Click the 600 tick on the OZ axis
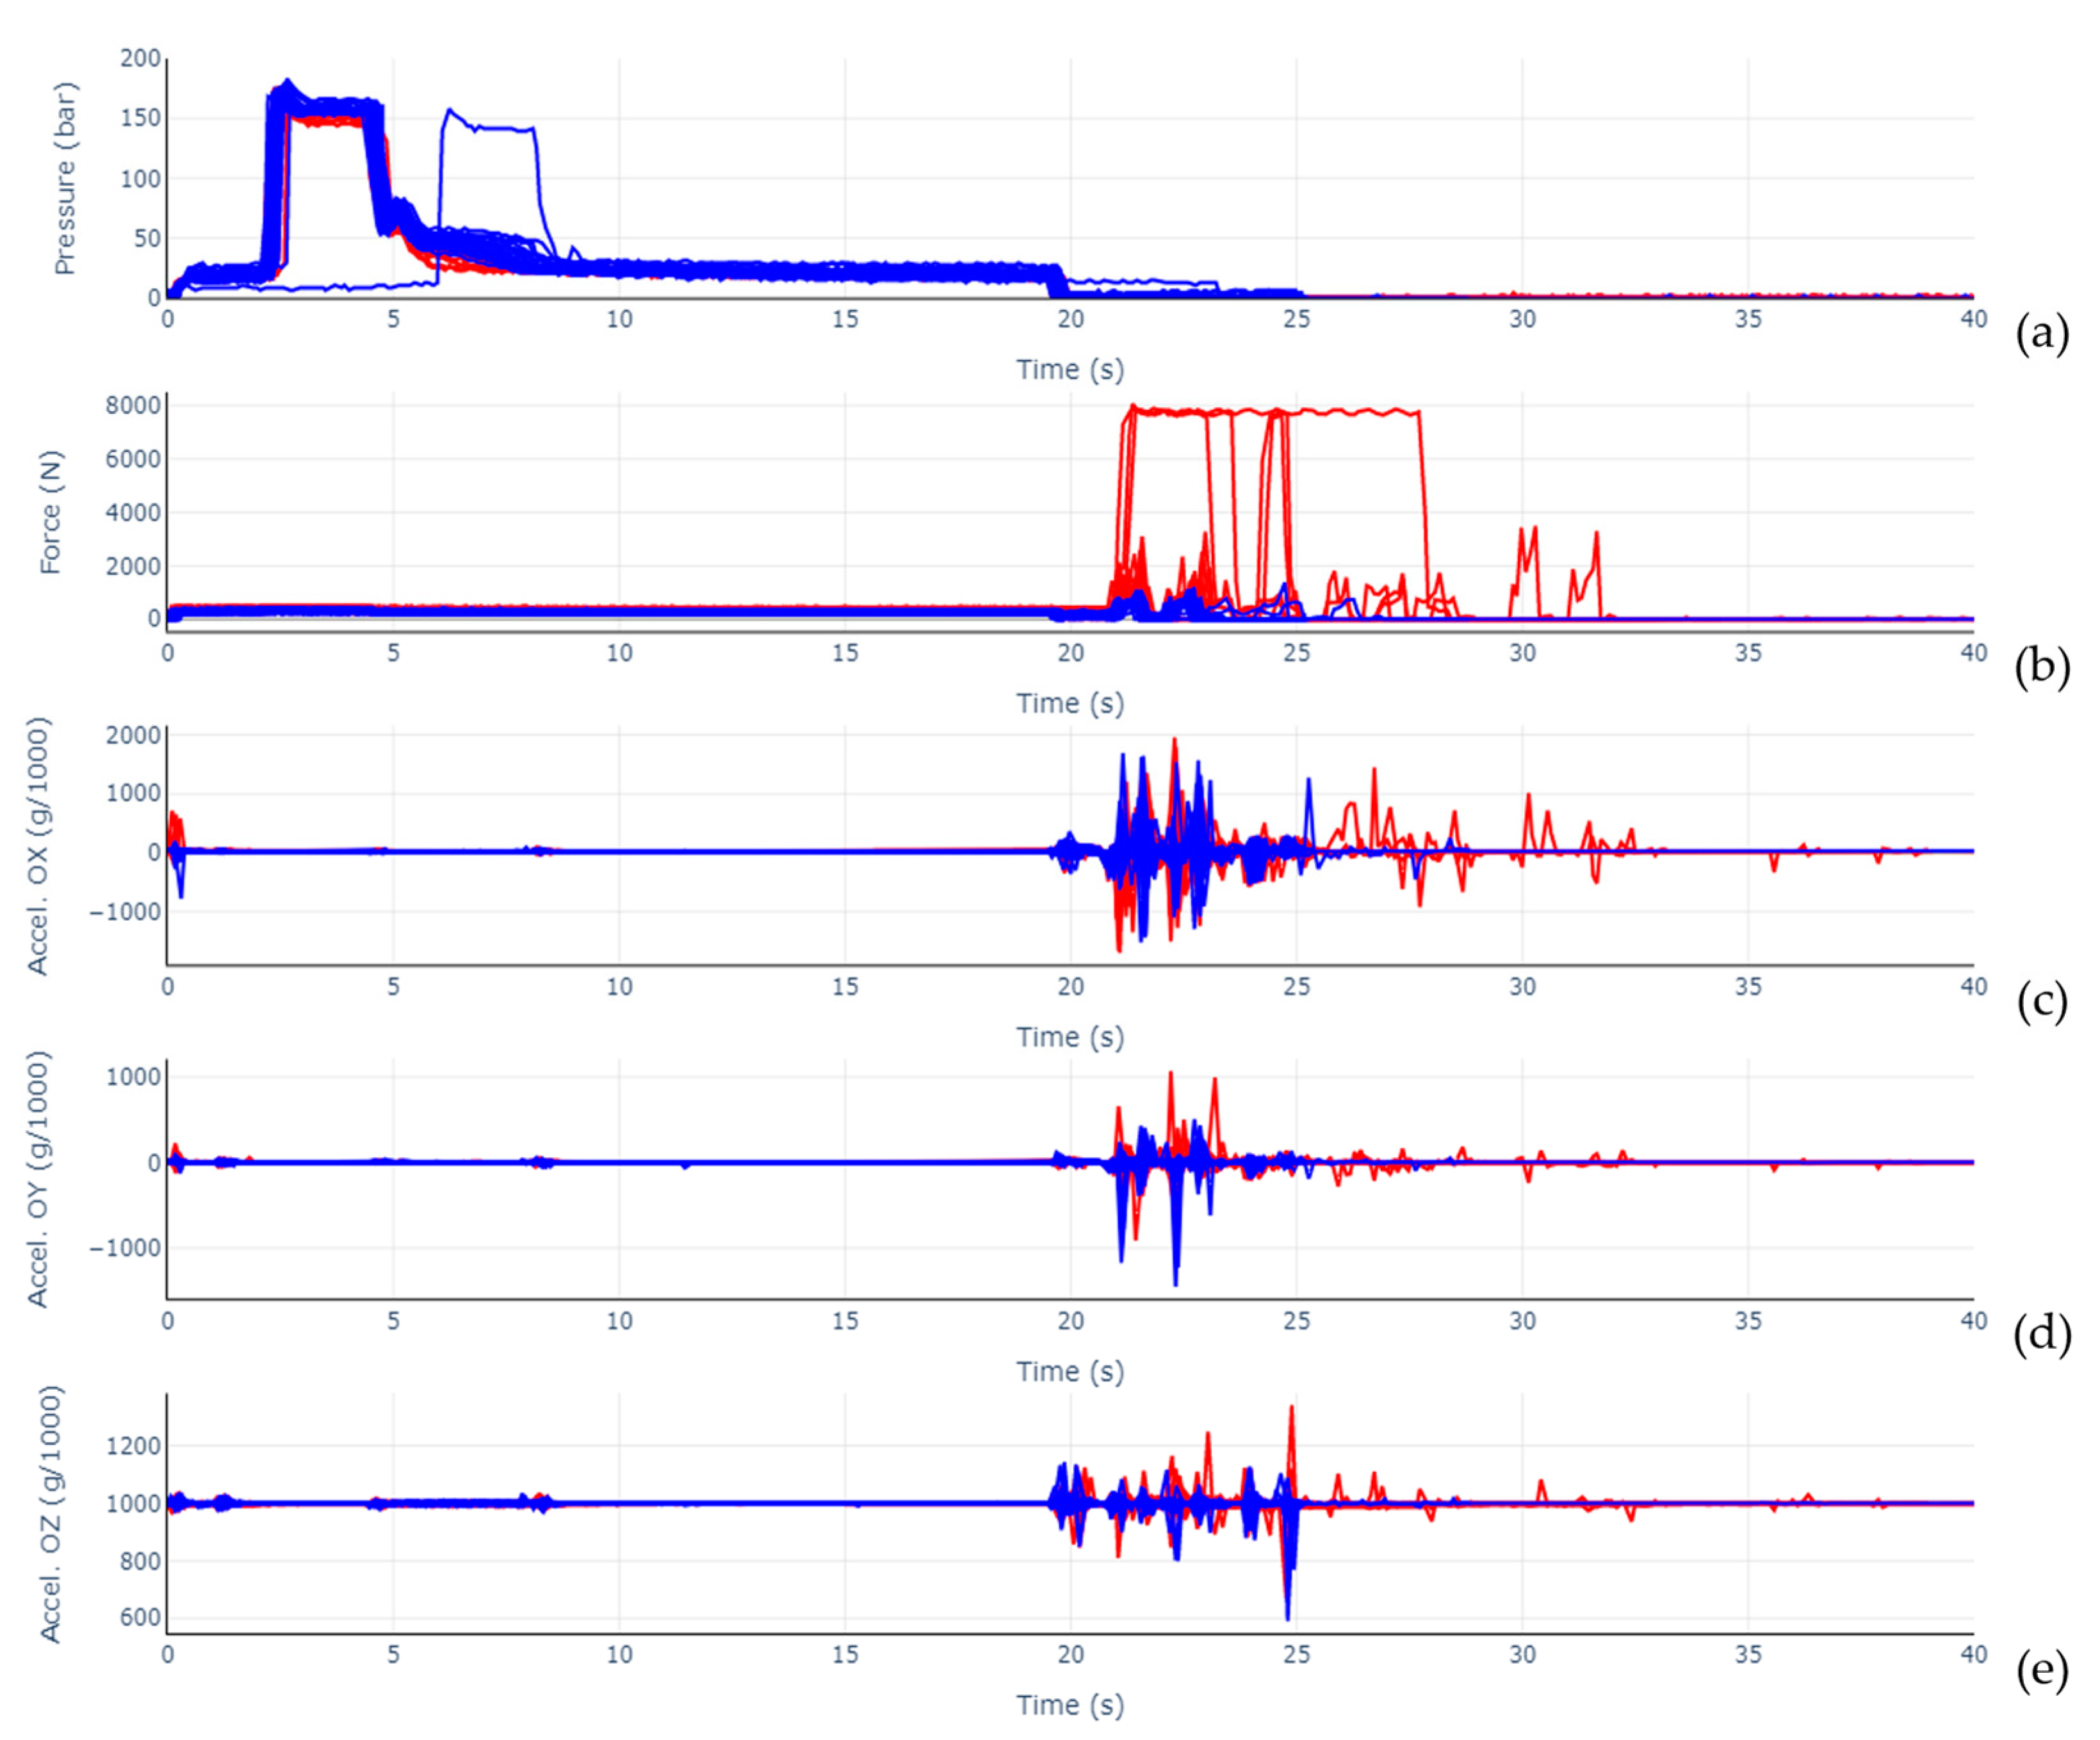2100x1740 pixels. [140, 1618]
